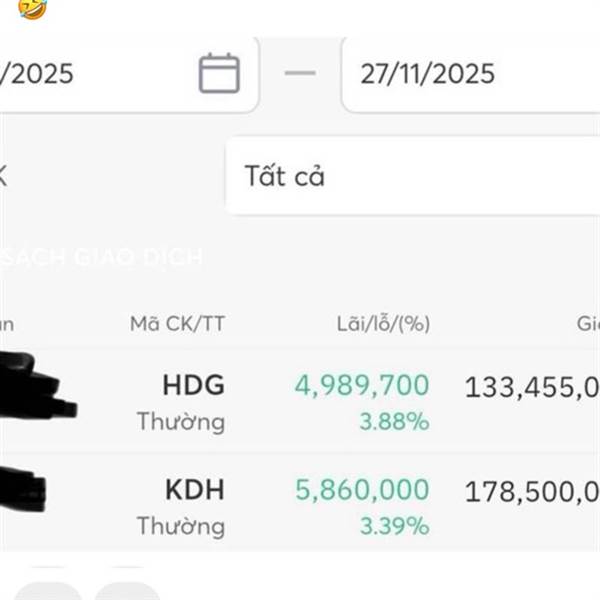Tap the first gray pill button at bottom
Viewport: 600px width, 600px height.
pyautogui.click(x=48, y=591)
